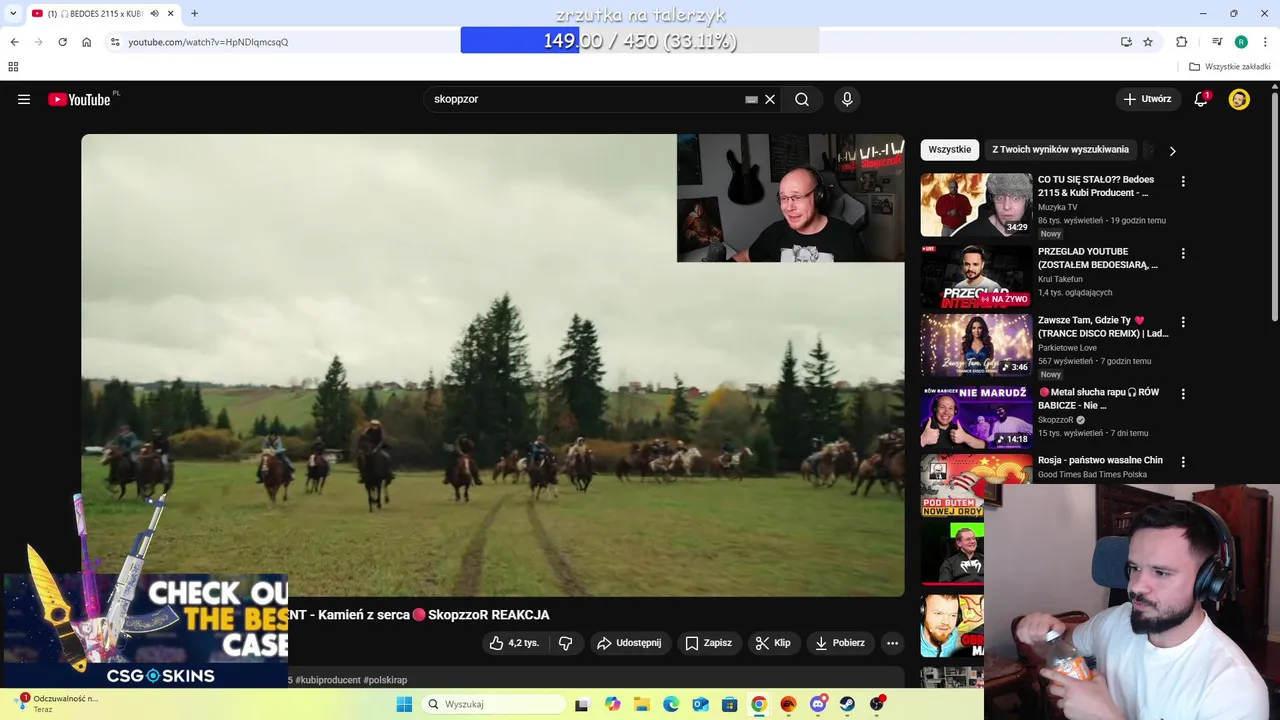Close the BEDOES 2115 x KUBI tab
Image resolution: width=1280 pixels, height=720 pixels.
[171, 14]
